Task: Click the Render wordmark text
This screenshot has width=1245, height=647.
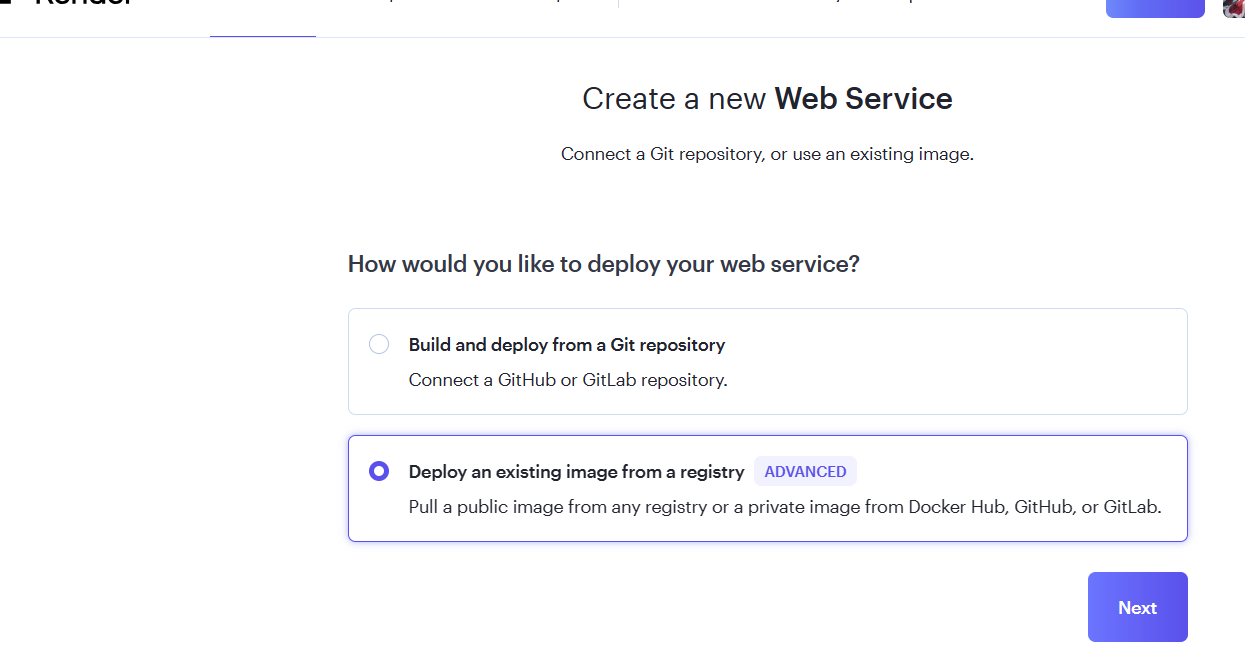Action: pos(84,3)
